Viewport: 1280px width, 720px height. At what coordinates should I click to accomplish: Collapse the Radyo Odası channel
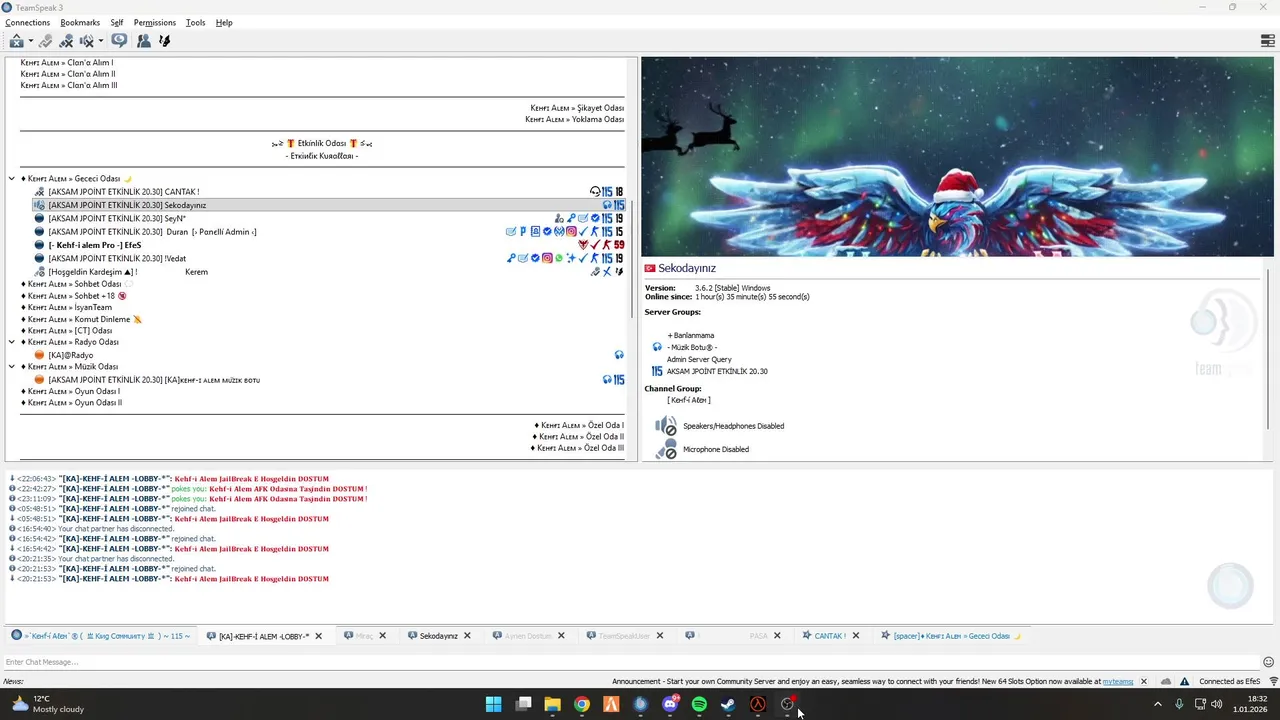(12, 342)
